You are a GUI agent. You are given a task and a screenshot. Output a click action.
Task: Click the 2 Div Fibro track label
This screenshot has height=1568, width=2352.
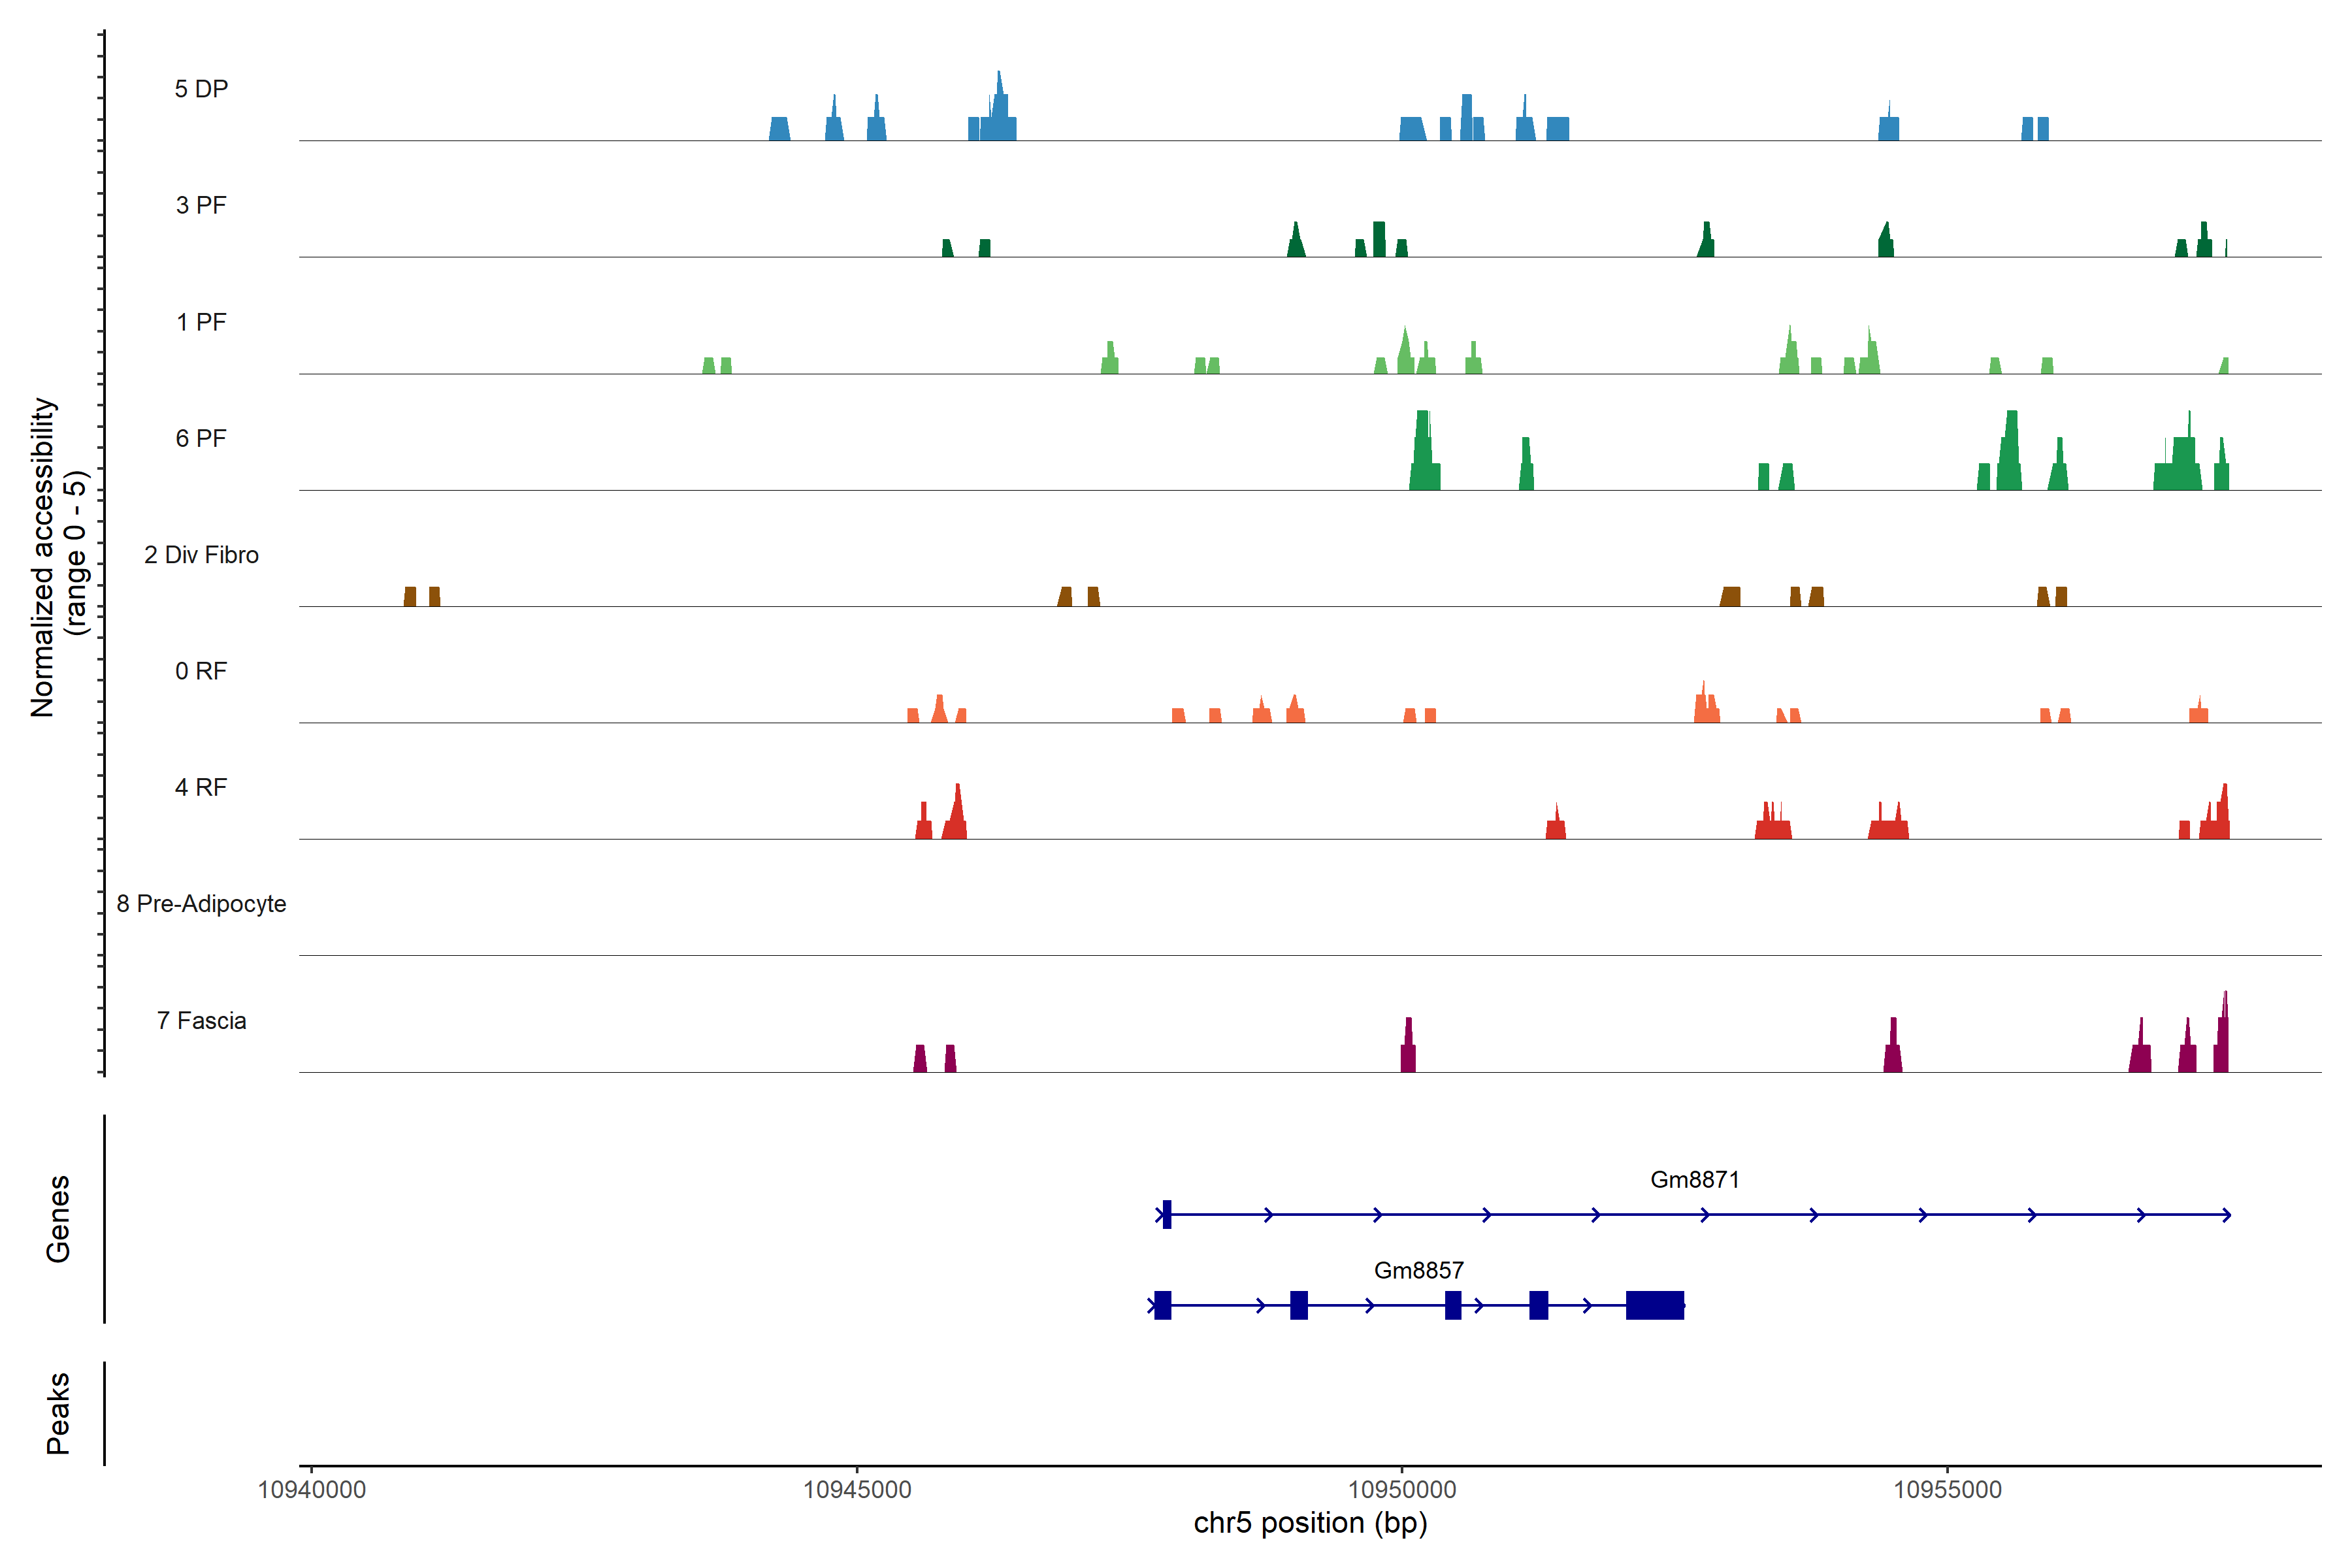click(x=201, y=555)
